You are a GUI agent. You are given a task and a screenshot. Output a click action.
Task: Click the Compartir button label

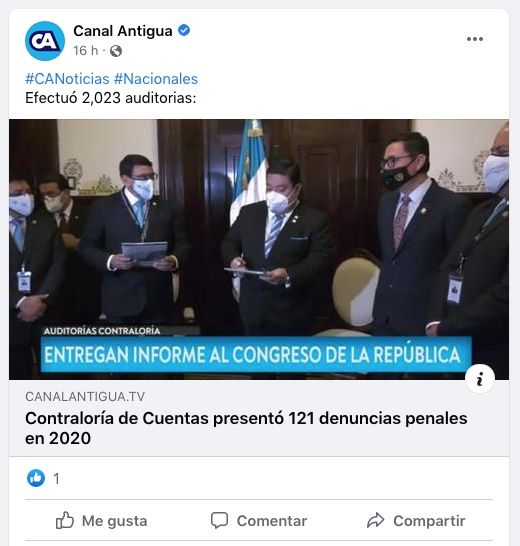pos(429,521)
